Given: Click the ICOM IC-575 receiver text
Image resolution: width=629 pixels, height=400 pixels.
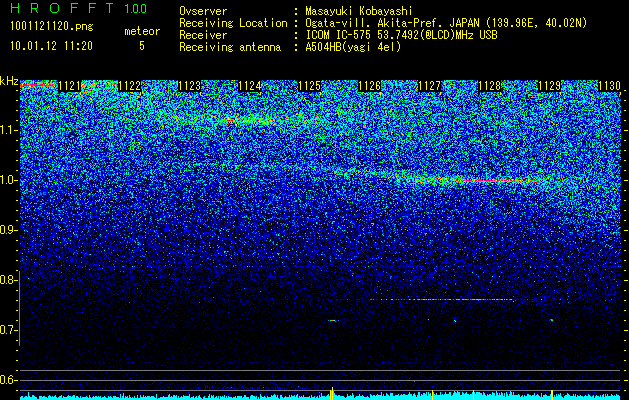Looking at the screenshot, I should [x=401, y=35].
